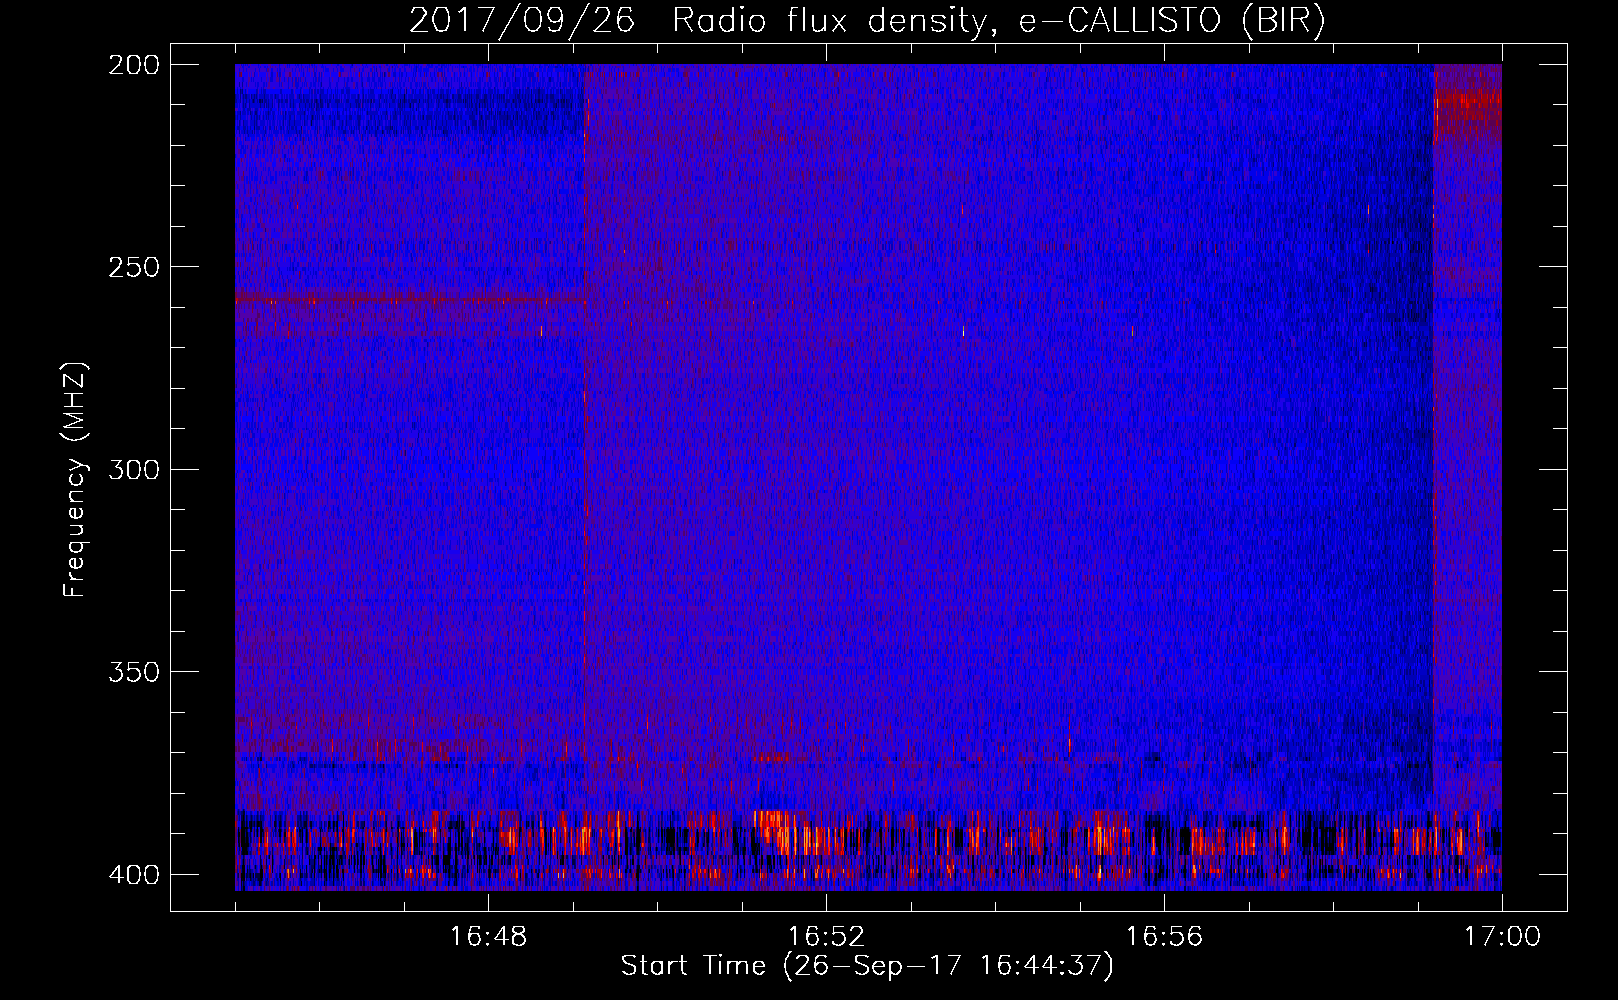This screenshot has width=1618, height=1000.
Task: Click the "Start Time (26-Sep-17 16:44:37)" label
Action: tap(867, 966)
